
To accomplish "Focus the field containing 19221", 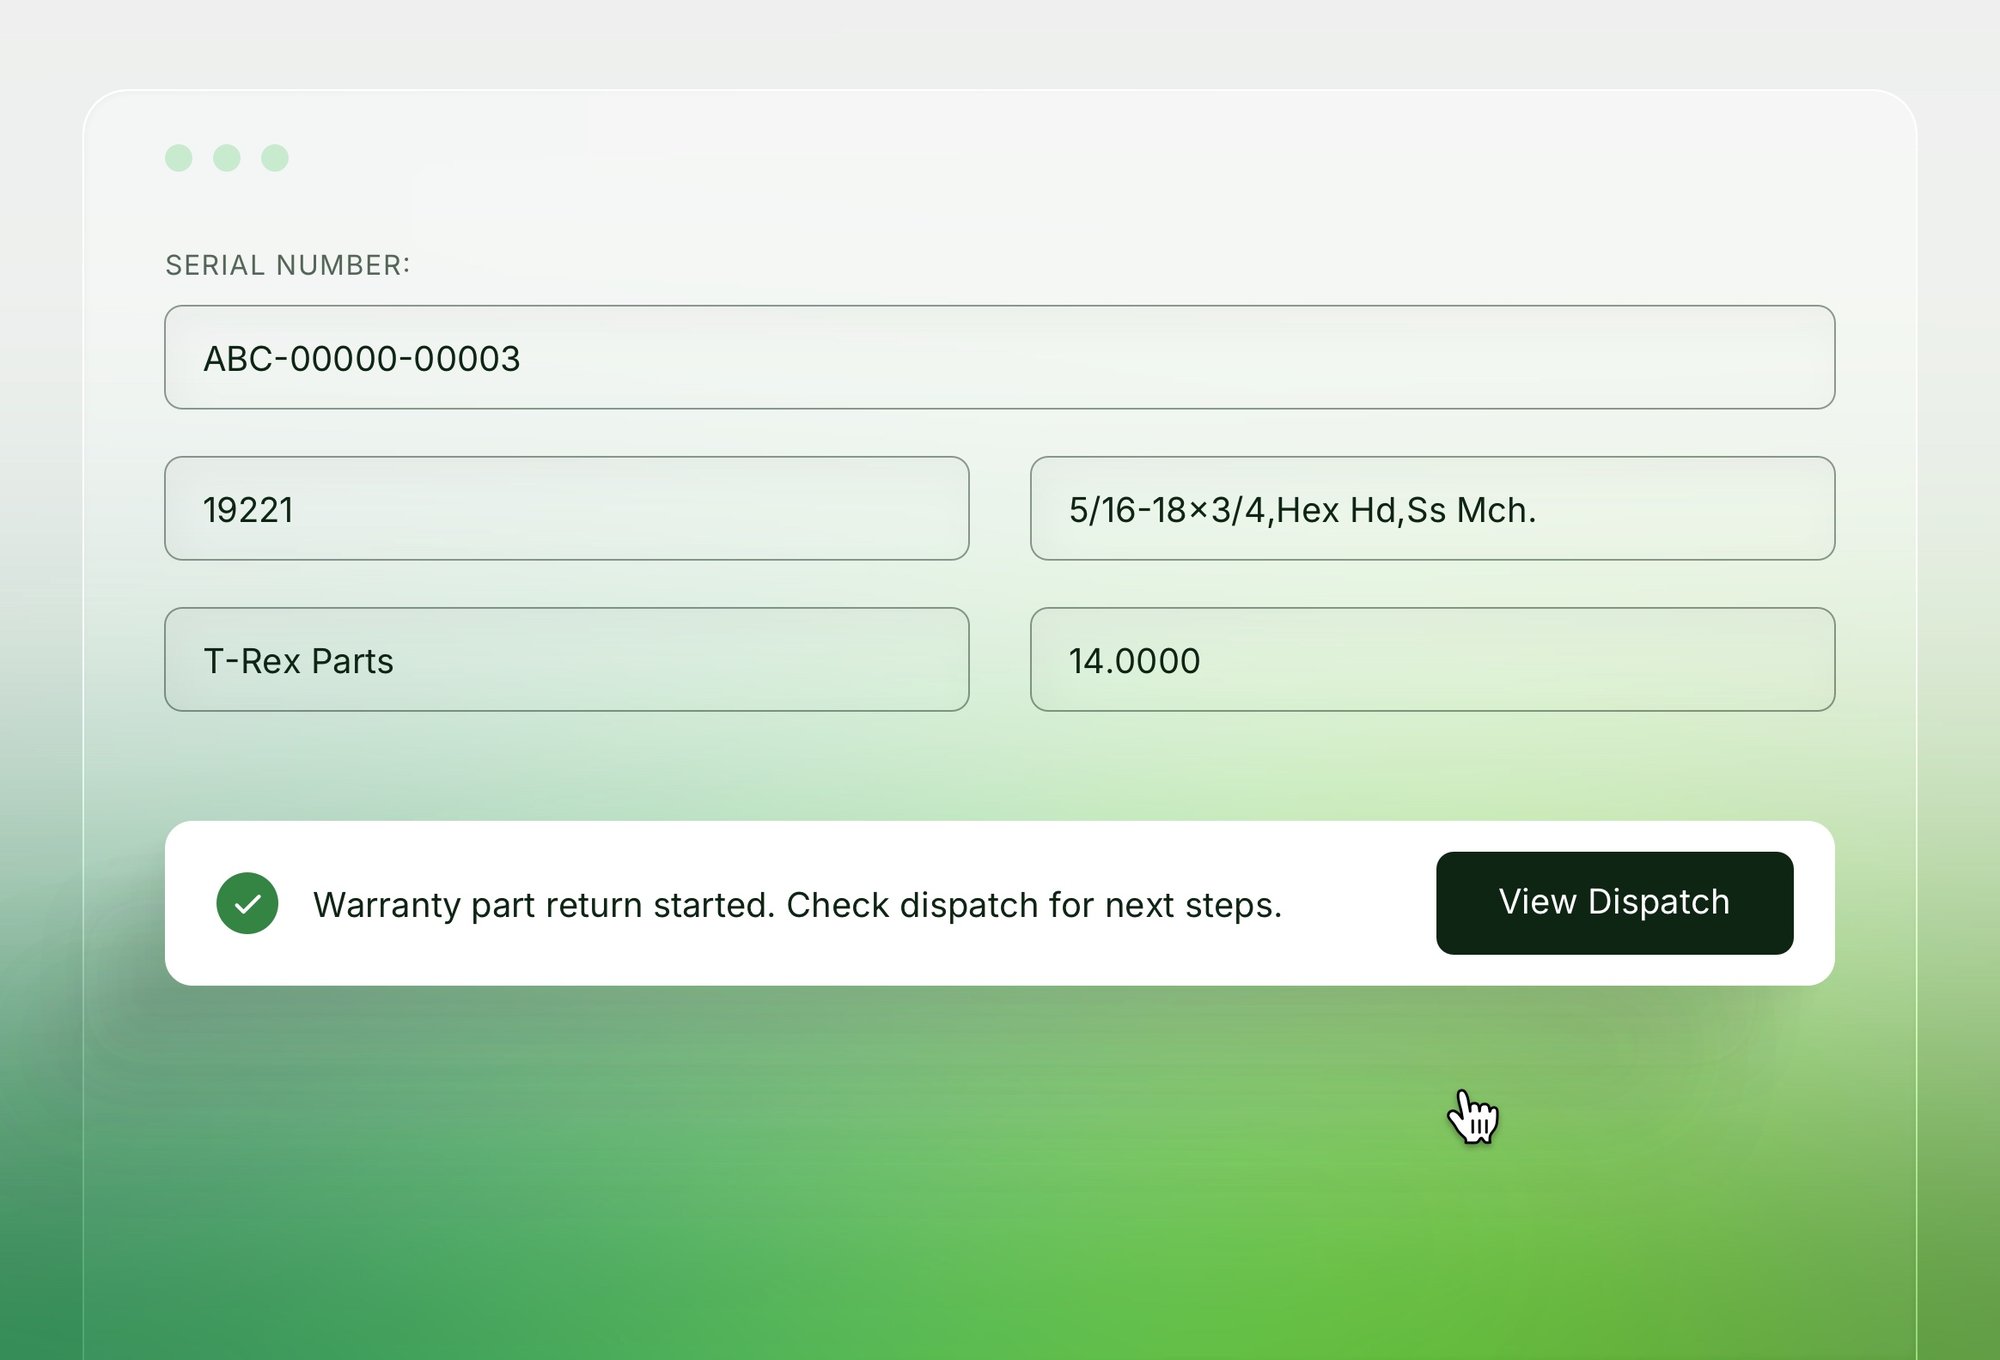I will [567, 508].
